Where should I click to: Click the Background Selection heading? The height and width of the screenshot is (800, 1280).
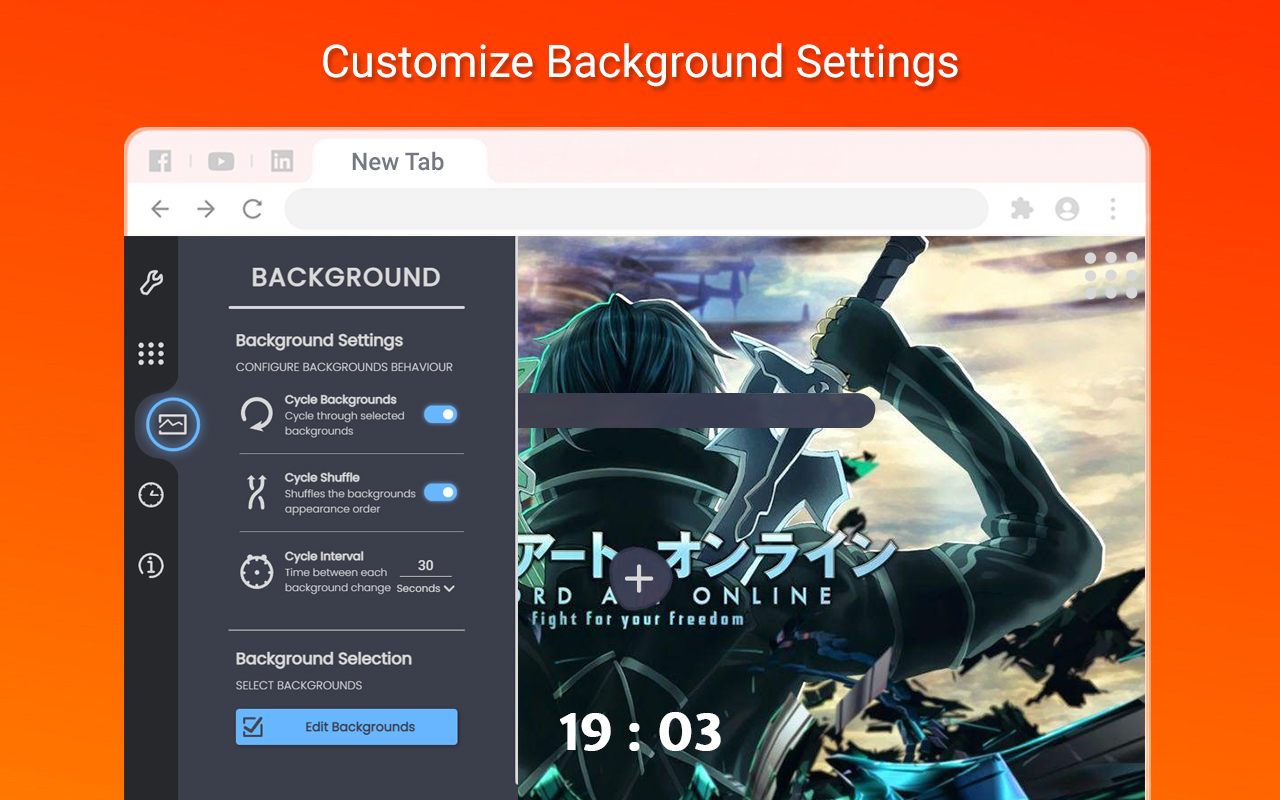(x=324, y=659)
